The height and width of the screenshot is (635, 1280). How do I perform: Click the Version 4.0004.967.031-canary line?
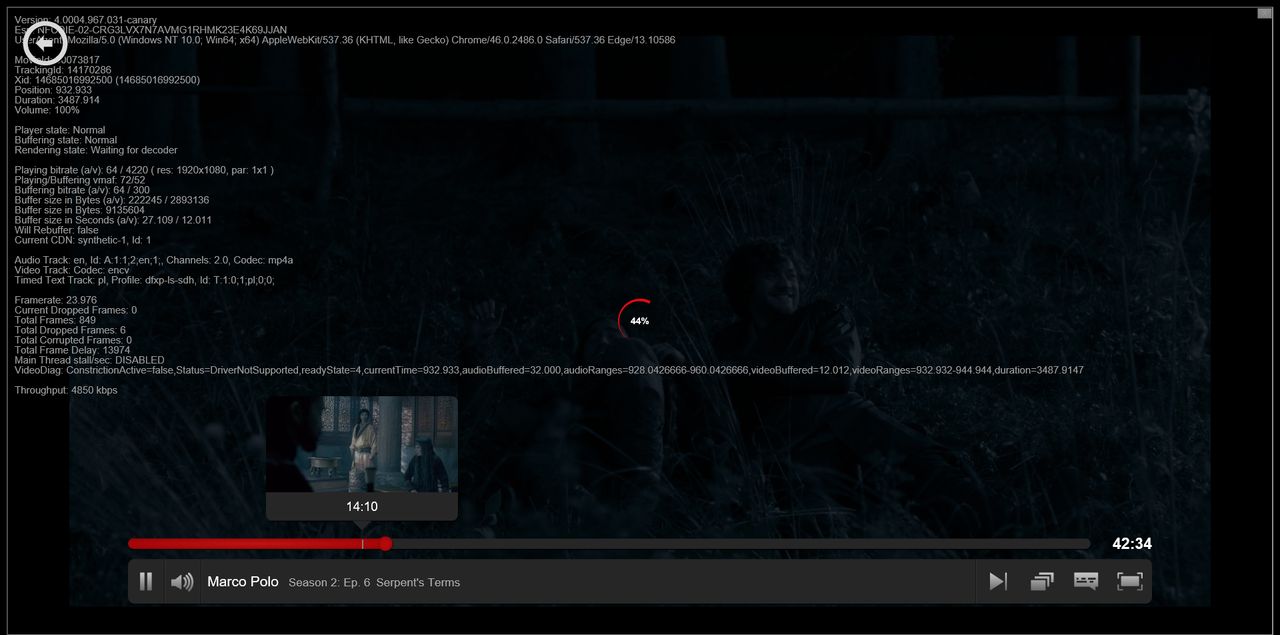coord(86,20)
